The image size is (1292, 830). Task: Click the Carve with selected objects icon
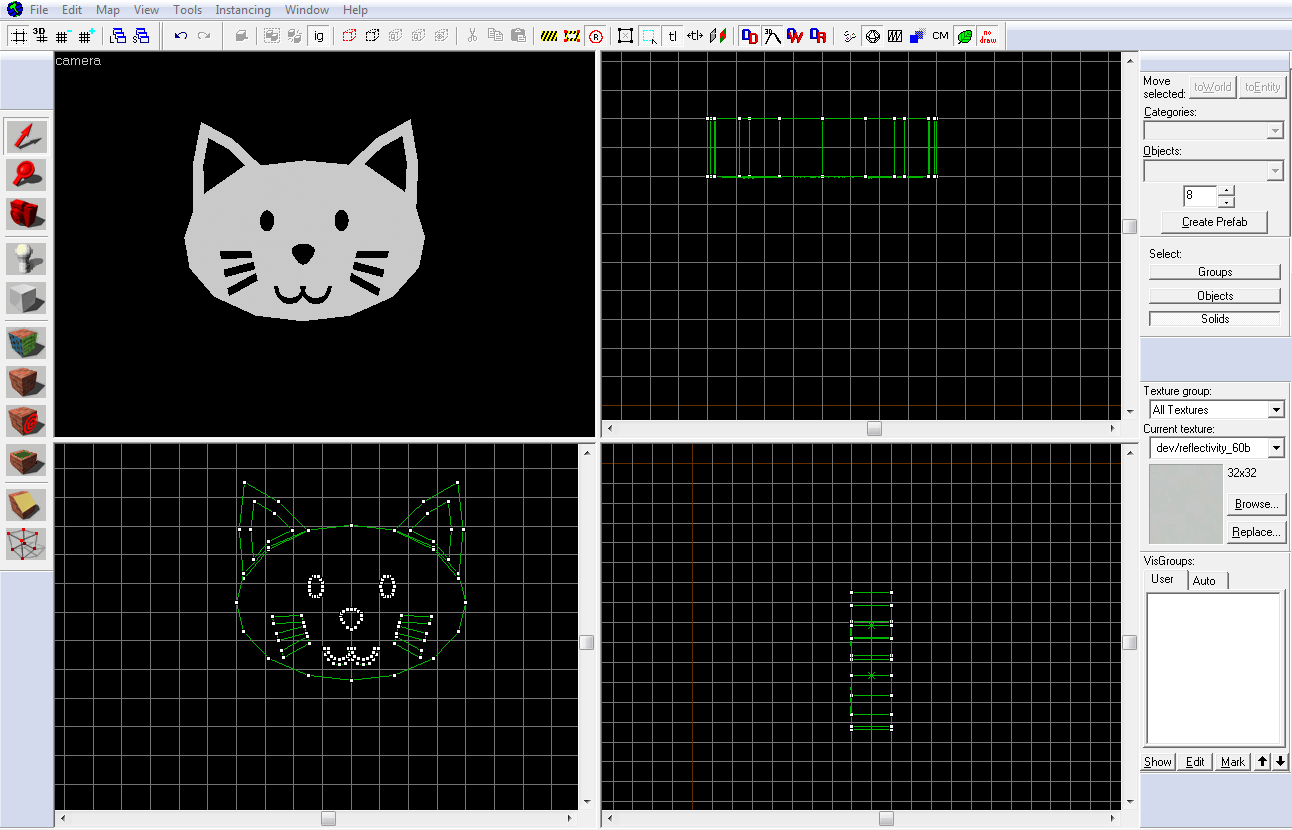click(x=241, y=36)
